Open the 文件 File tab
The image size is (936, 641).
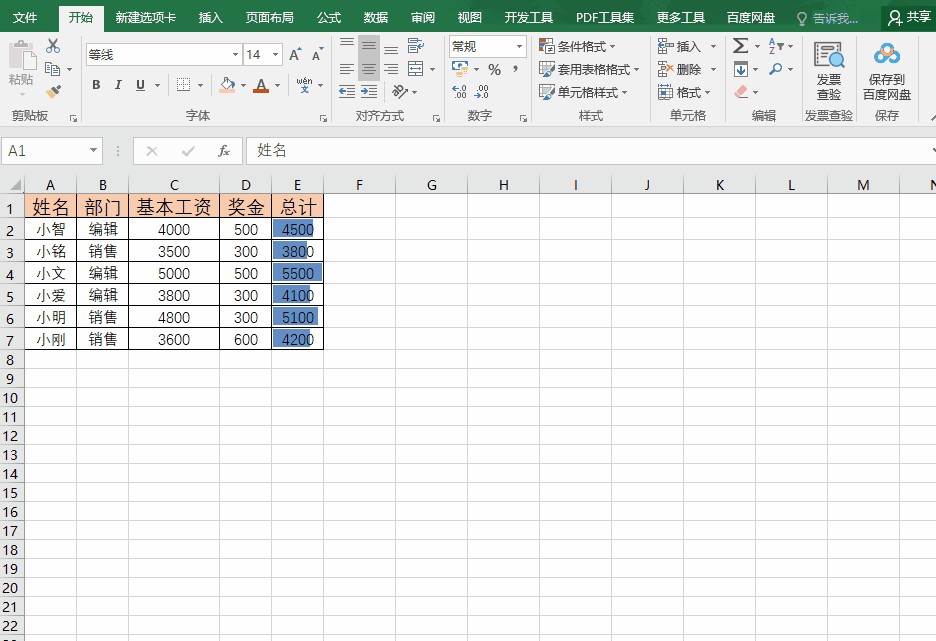coord(25,17)
